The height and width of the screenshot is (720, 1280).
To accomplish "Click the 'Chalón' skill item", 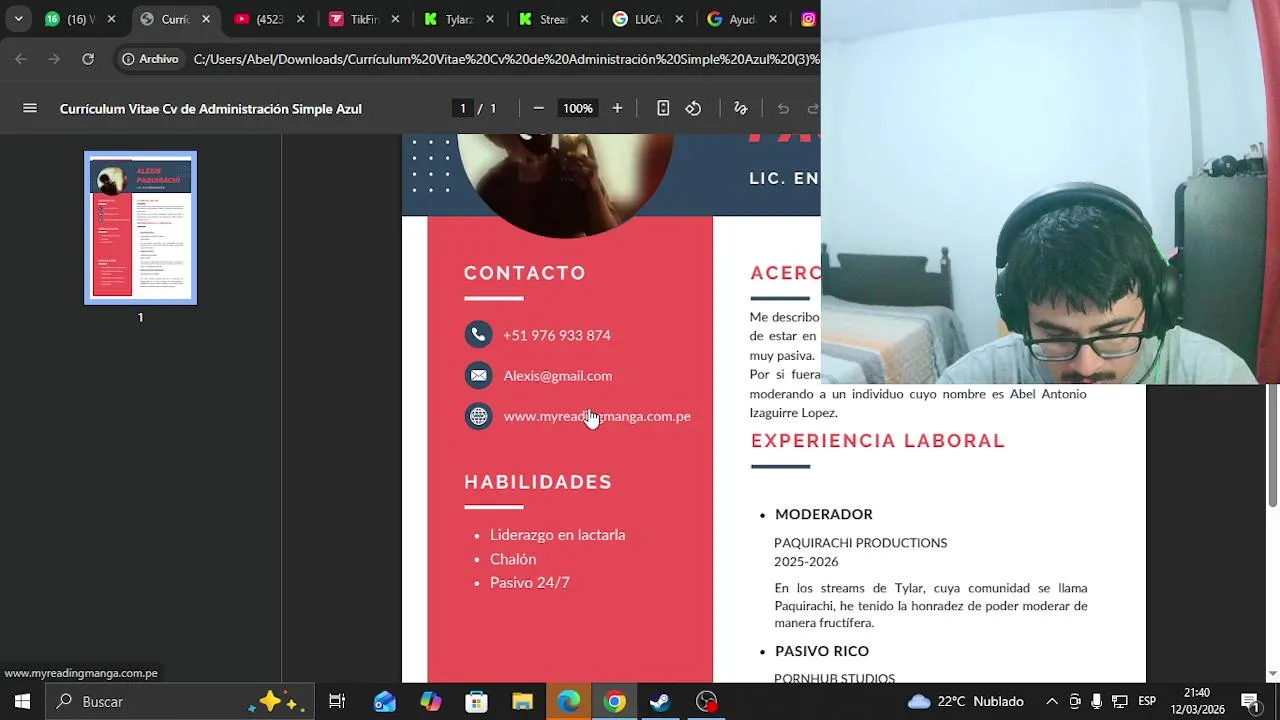I will [513, 559].
